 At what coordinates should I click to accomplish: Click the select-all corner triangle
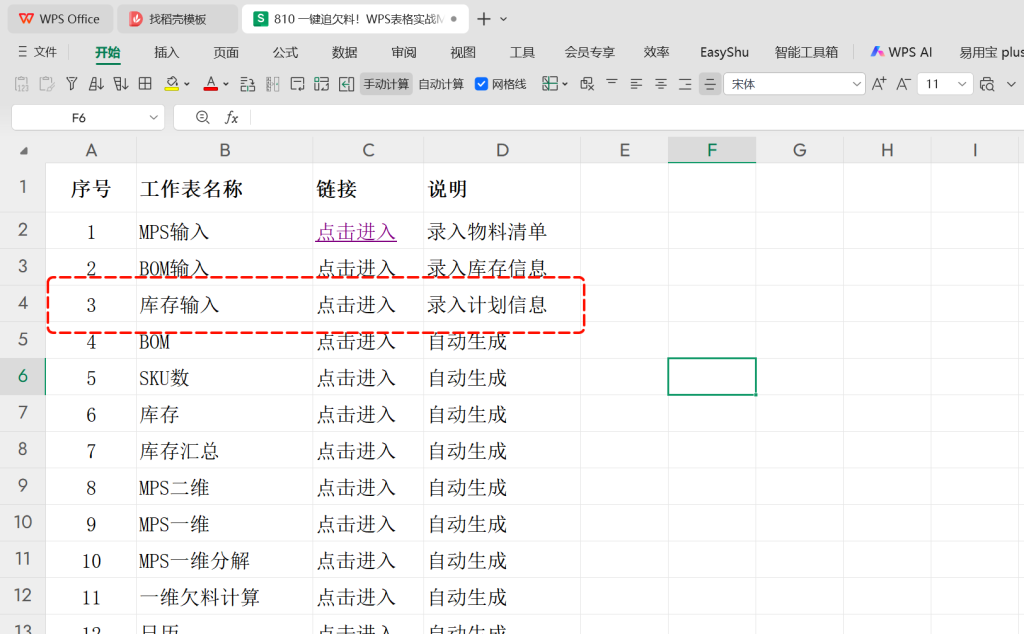24,151
